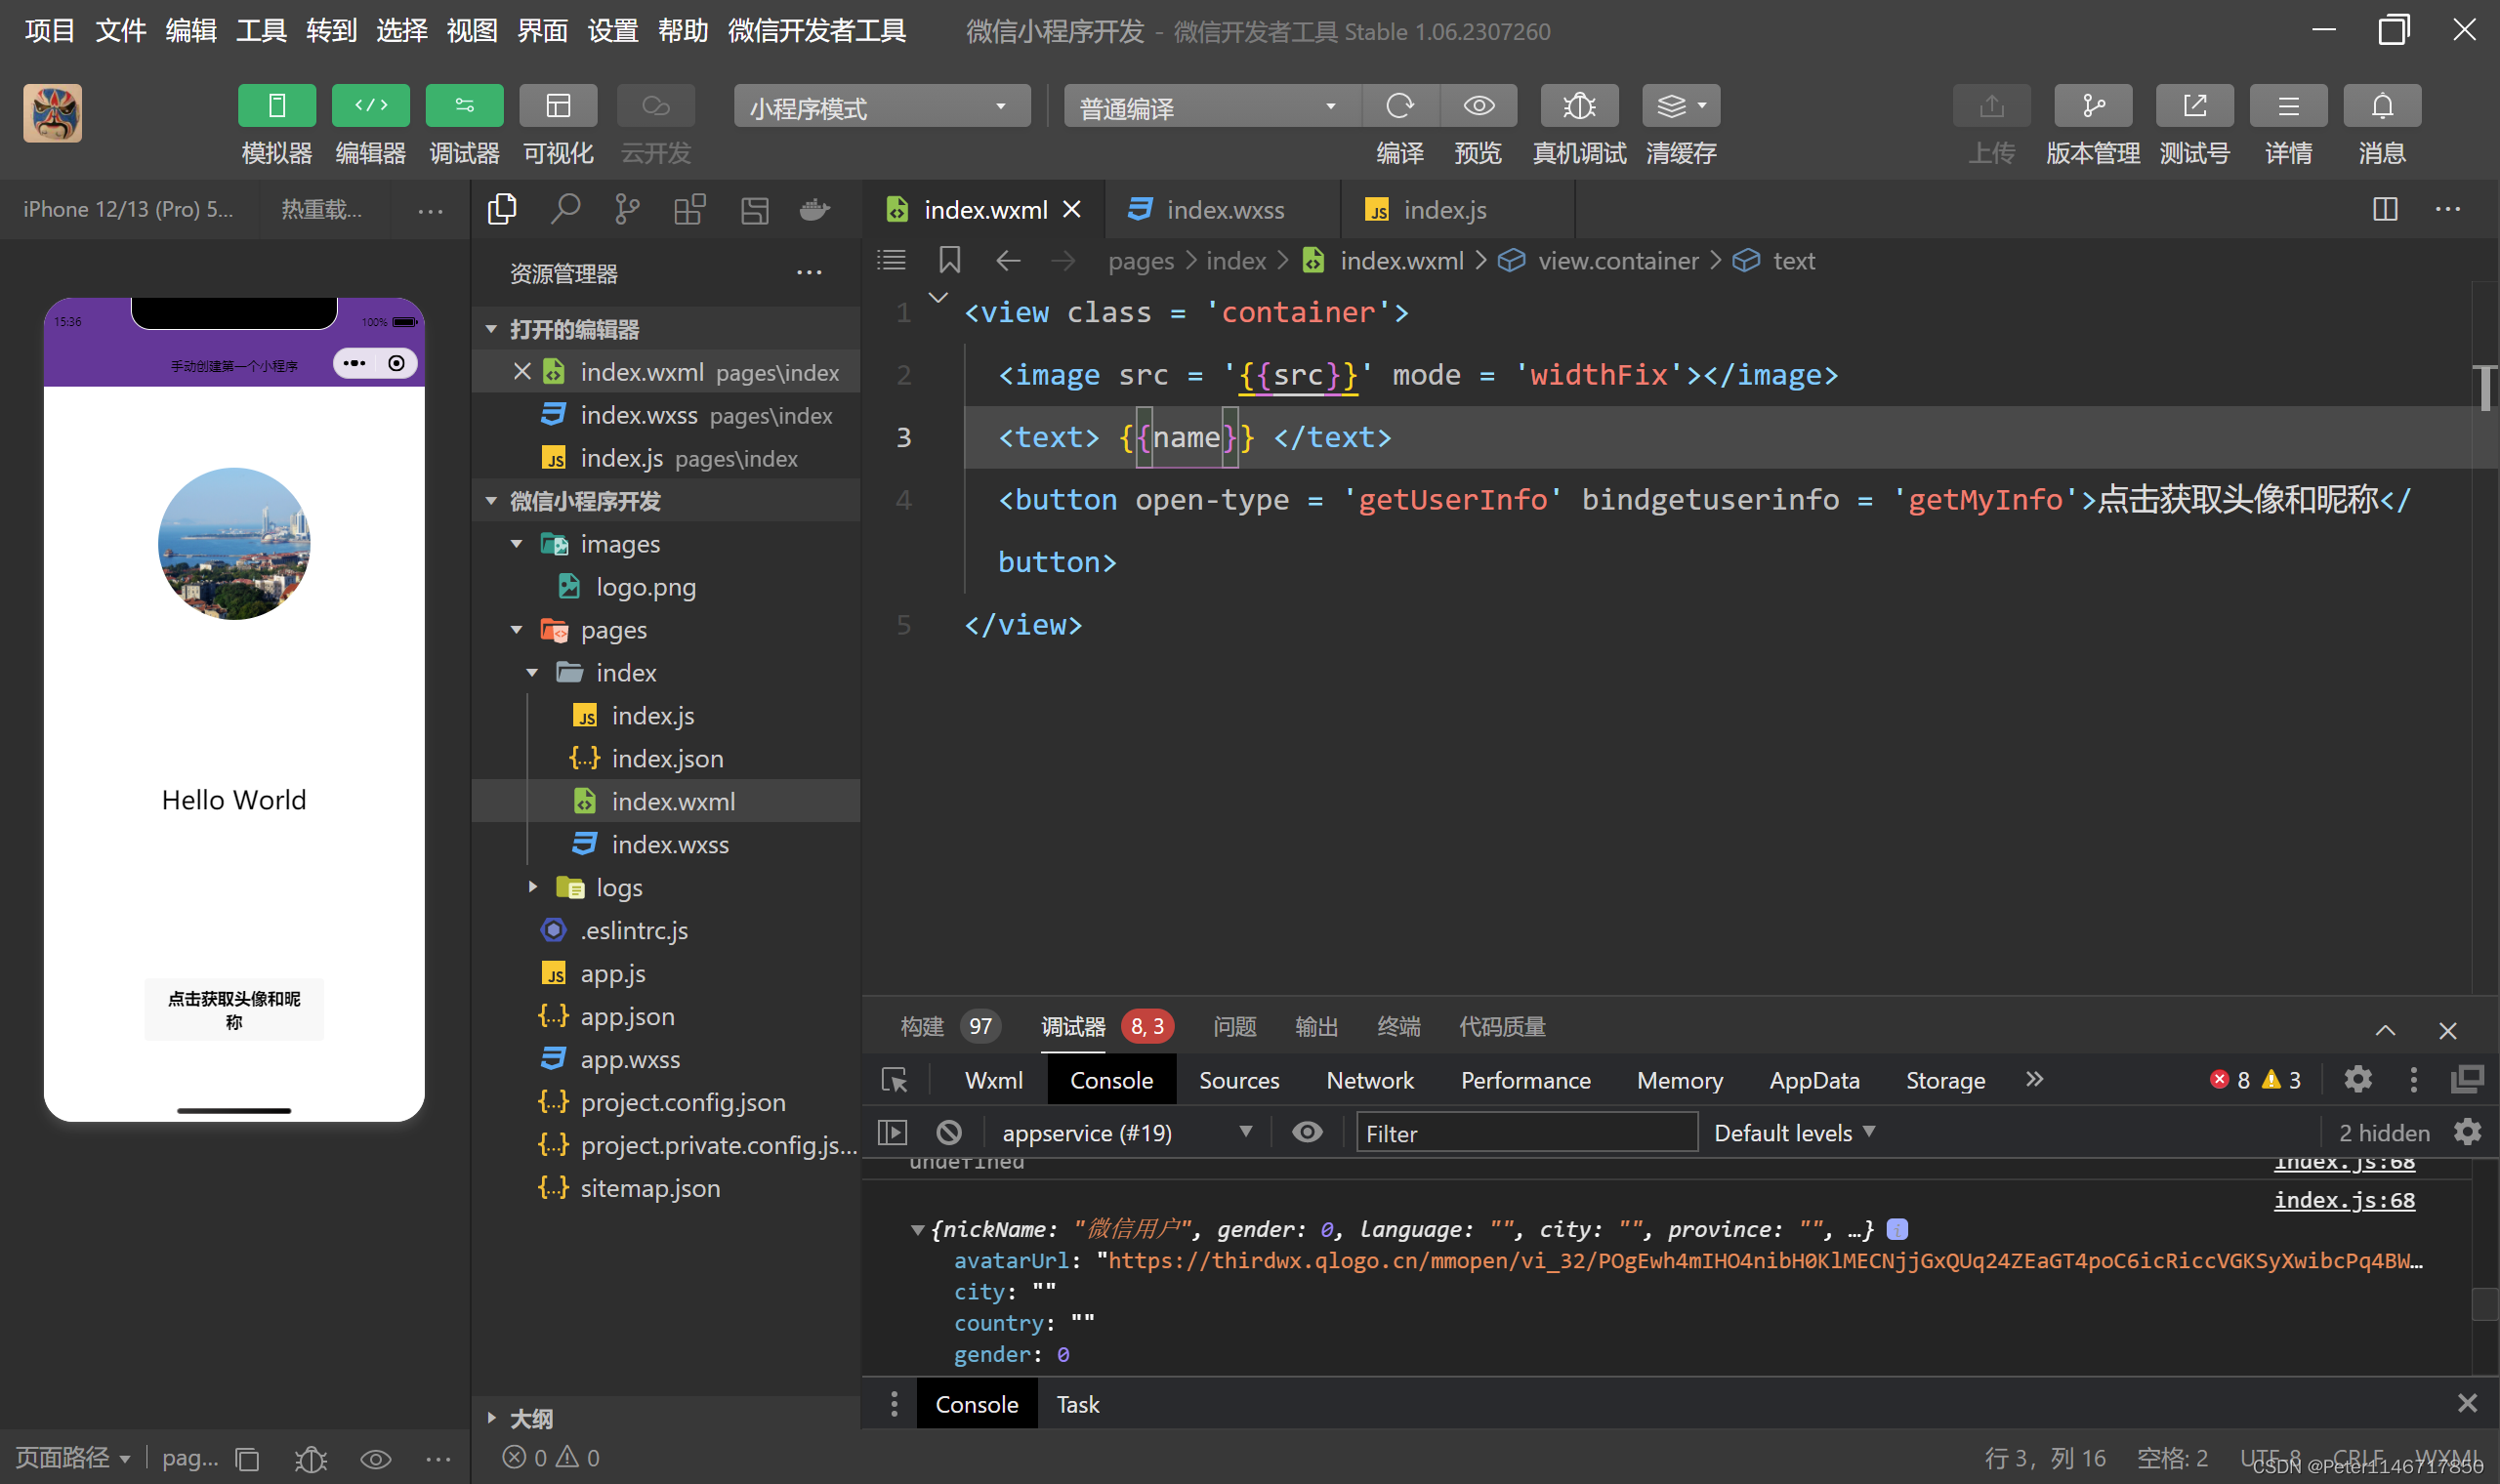
Task: Click the real-device debug bug icon
Action: click(1579, 106)
